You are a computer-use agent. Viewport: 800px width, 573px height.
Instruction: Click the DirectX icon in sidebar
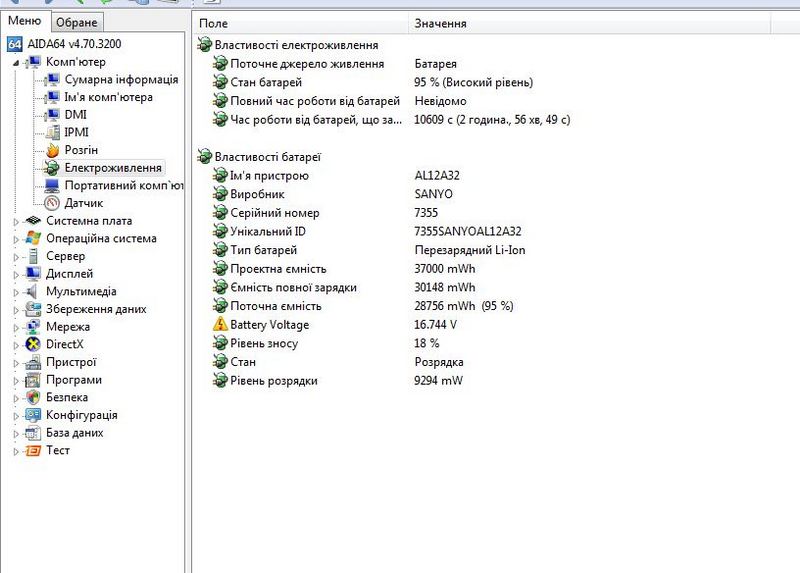click(33, 344)
